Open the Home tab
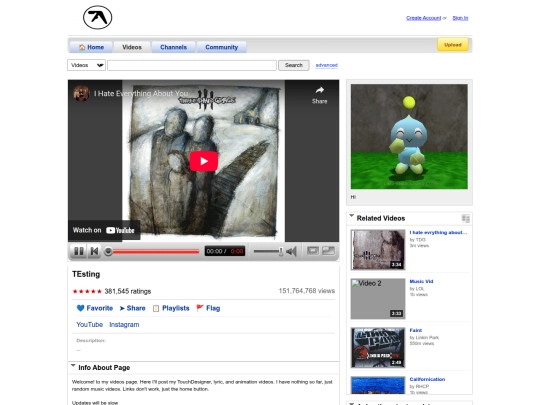Screen dimensions: 540x405 [x=91, y=47]
